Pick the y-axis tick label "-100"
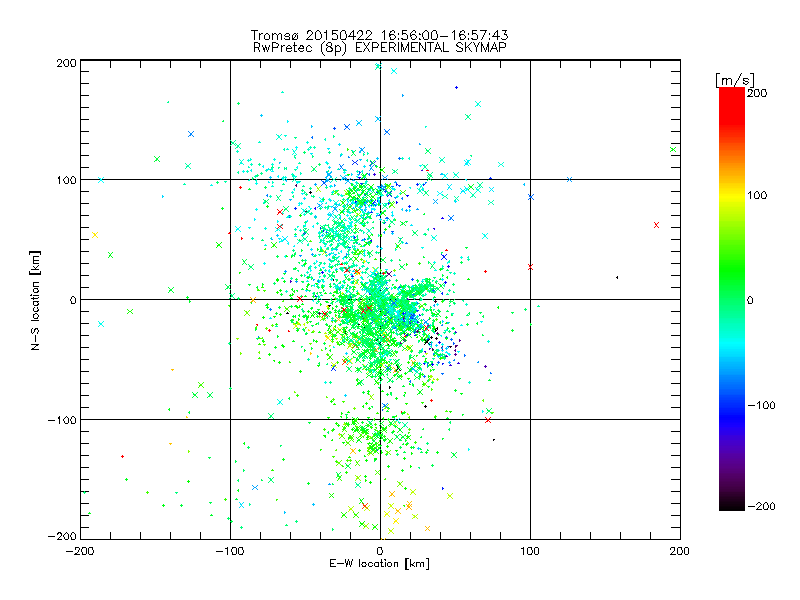The height and width of the screenshot is (600, 800). coord(62,420)
